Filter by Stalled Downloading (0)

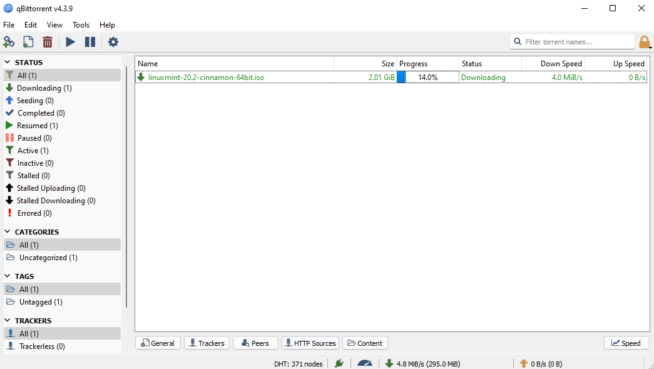click(62, 201)
